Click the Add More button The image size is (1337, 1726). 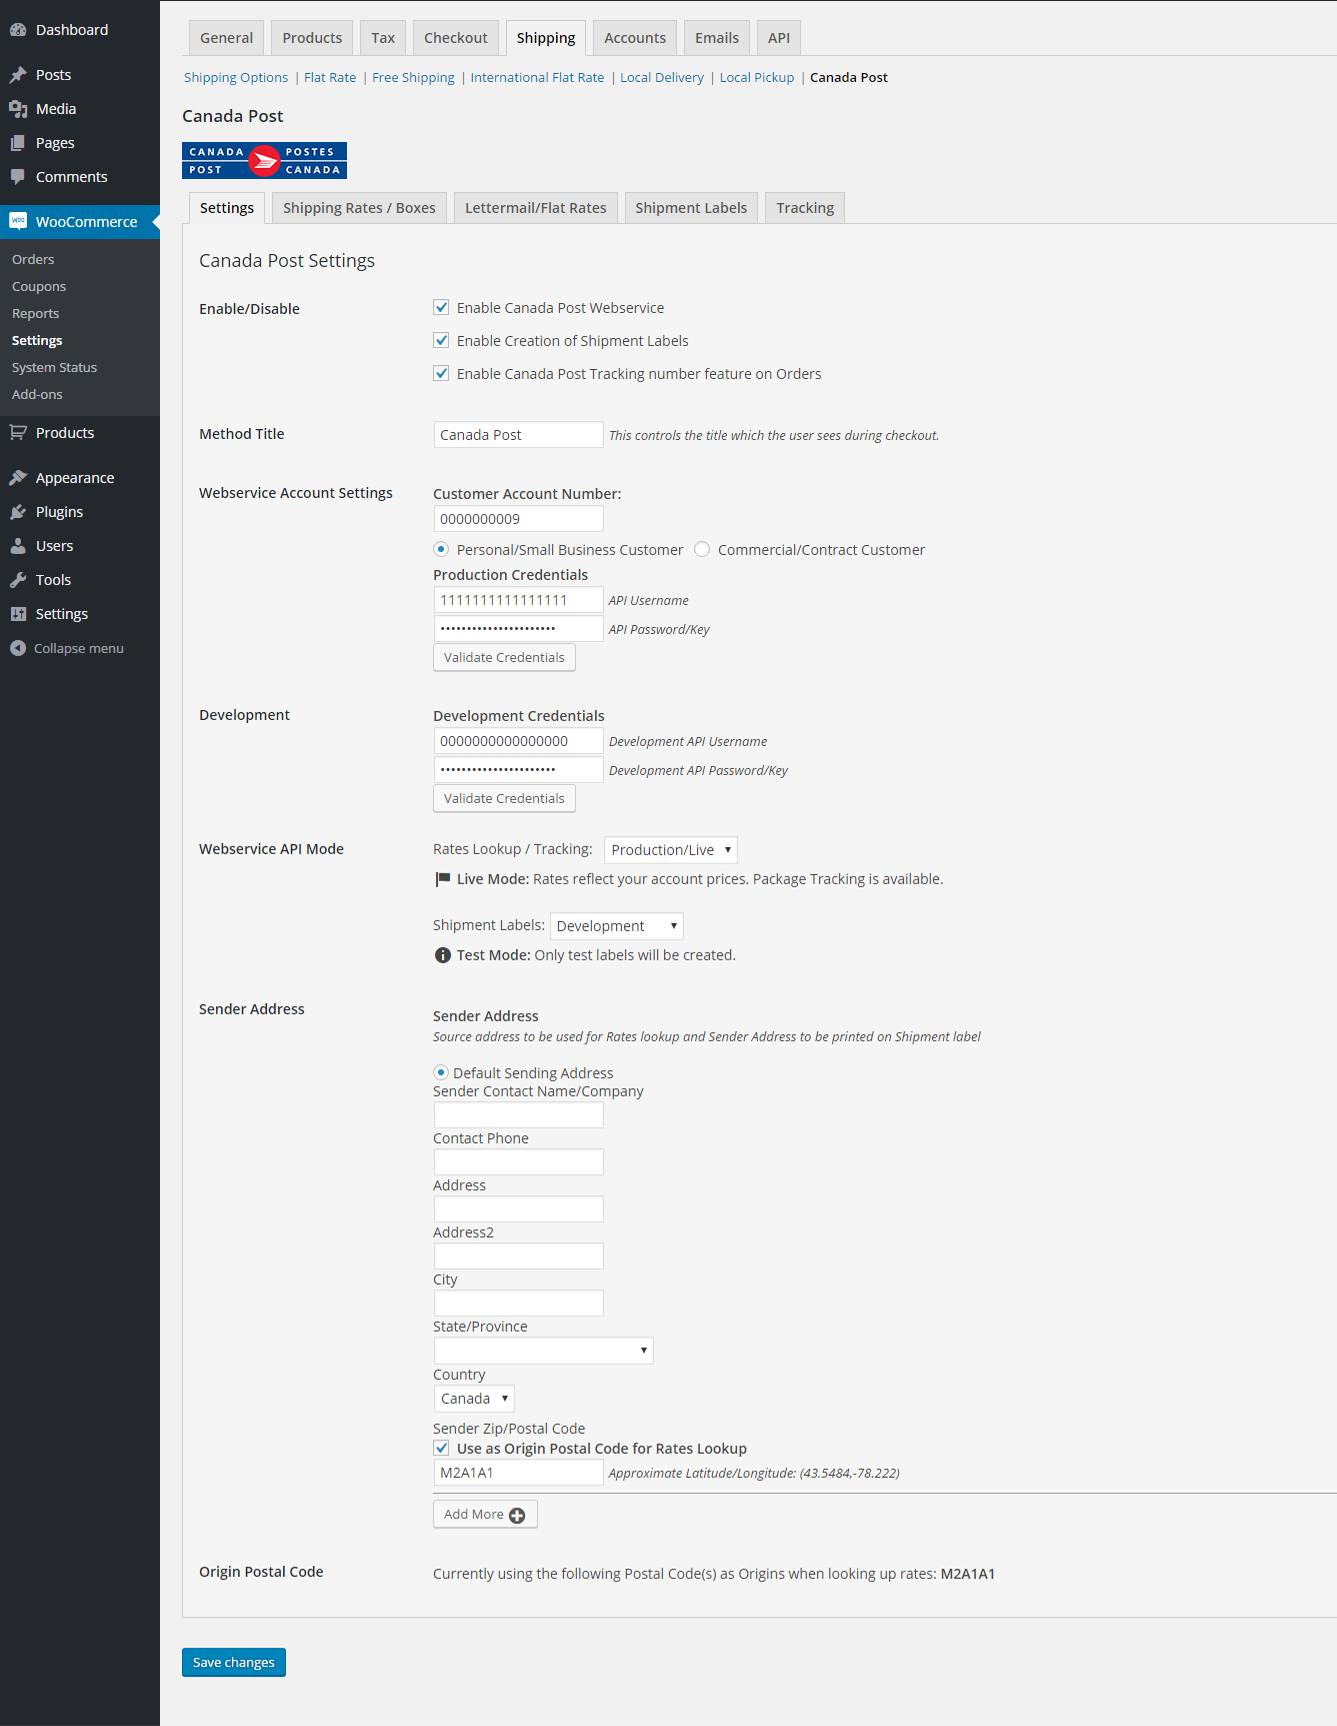coord(485,1514)
